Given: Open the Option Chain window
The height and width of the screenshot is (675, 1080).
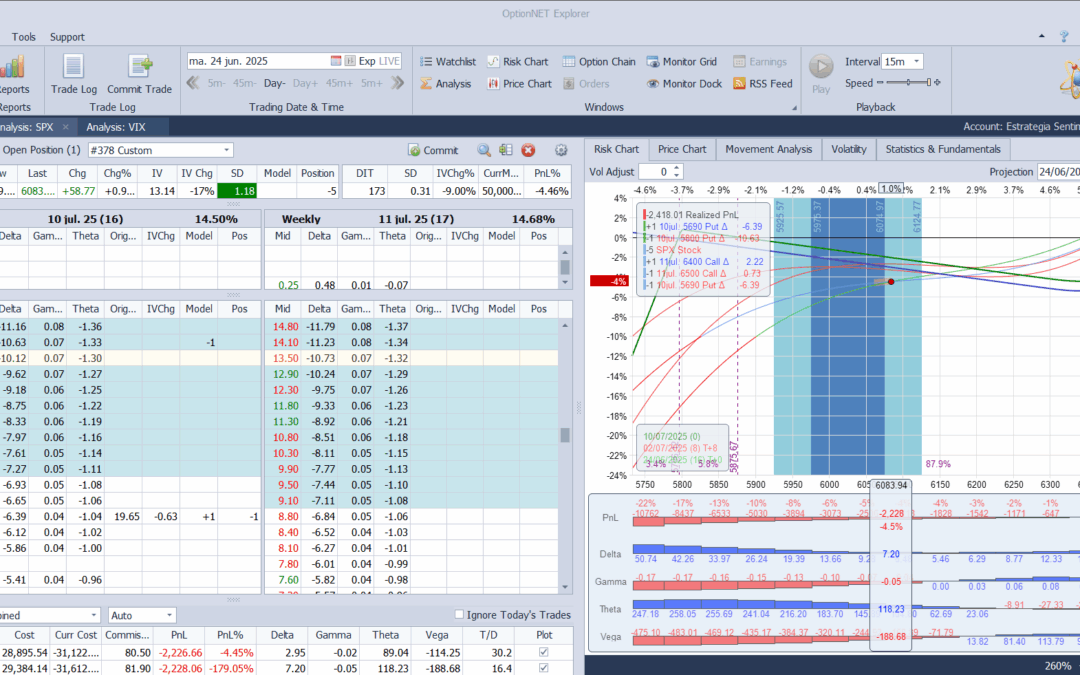Looking at the screenshot, I should [x=599, y=61].
